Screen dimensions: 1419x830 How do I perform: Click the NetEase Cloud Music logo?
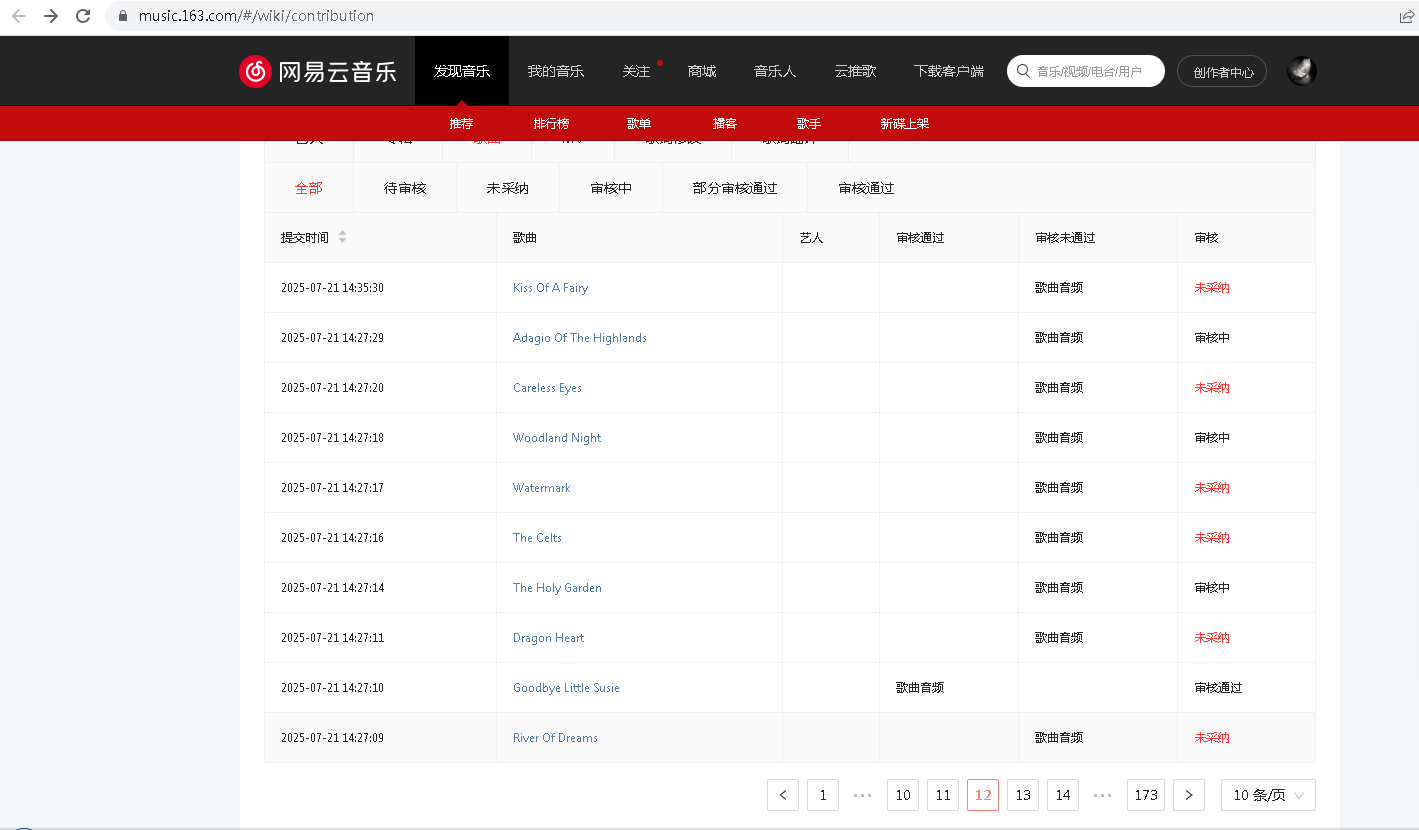pos(318,71)
